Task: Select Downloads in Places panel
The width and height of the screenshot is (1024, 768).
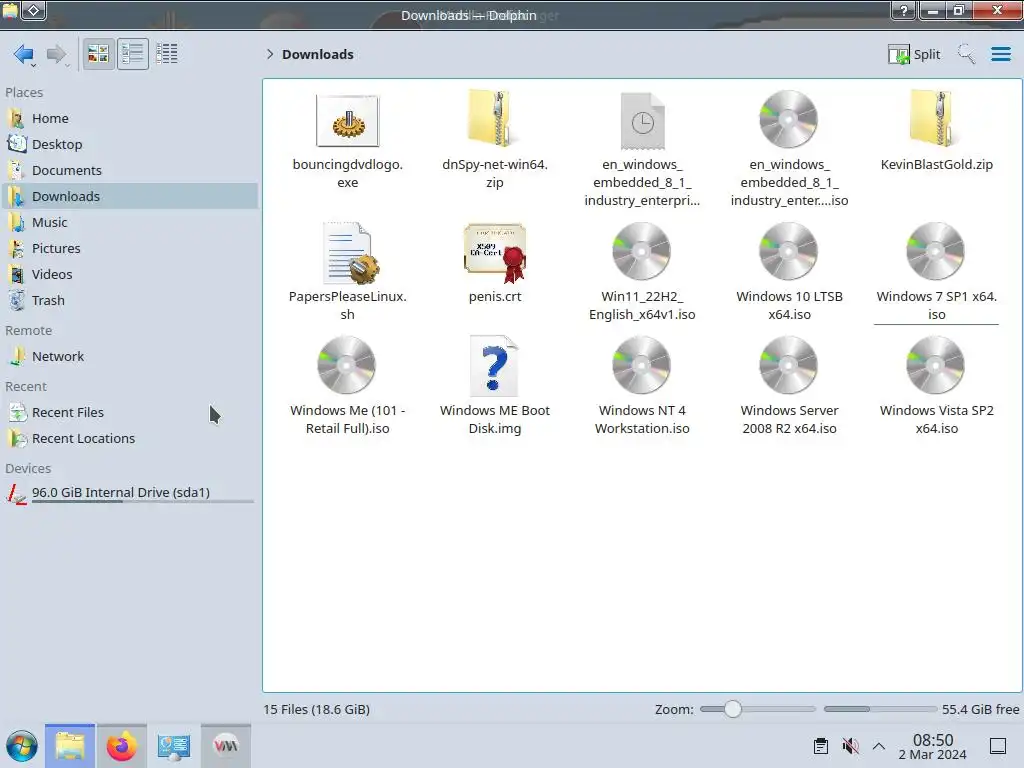Action: pos(129,197)
